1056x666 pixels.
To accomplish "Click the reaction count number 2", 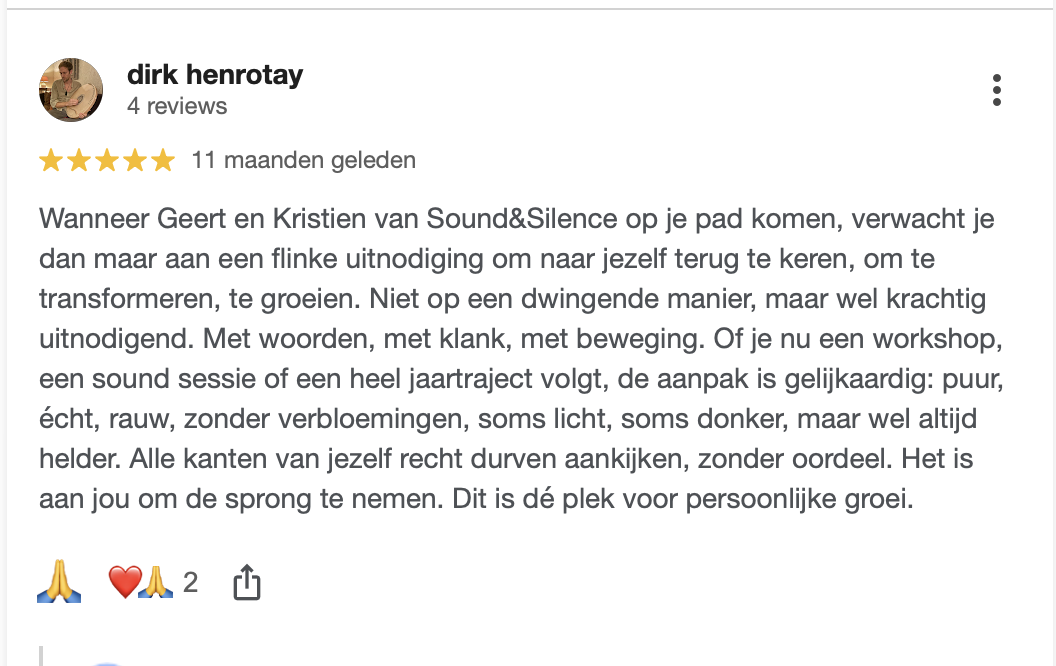I will (x=191, y=582).
